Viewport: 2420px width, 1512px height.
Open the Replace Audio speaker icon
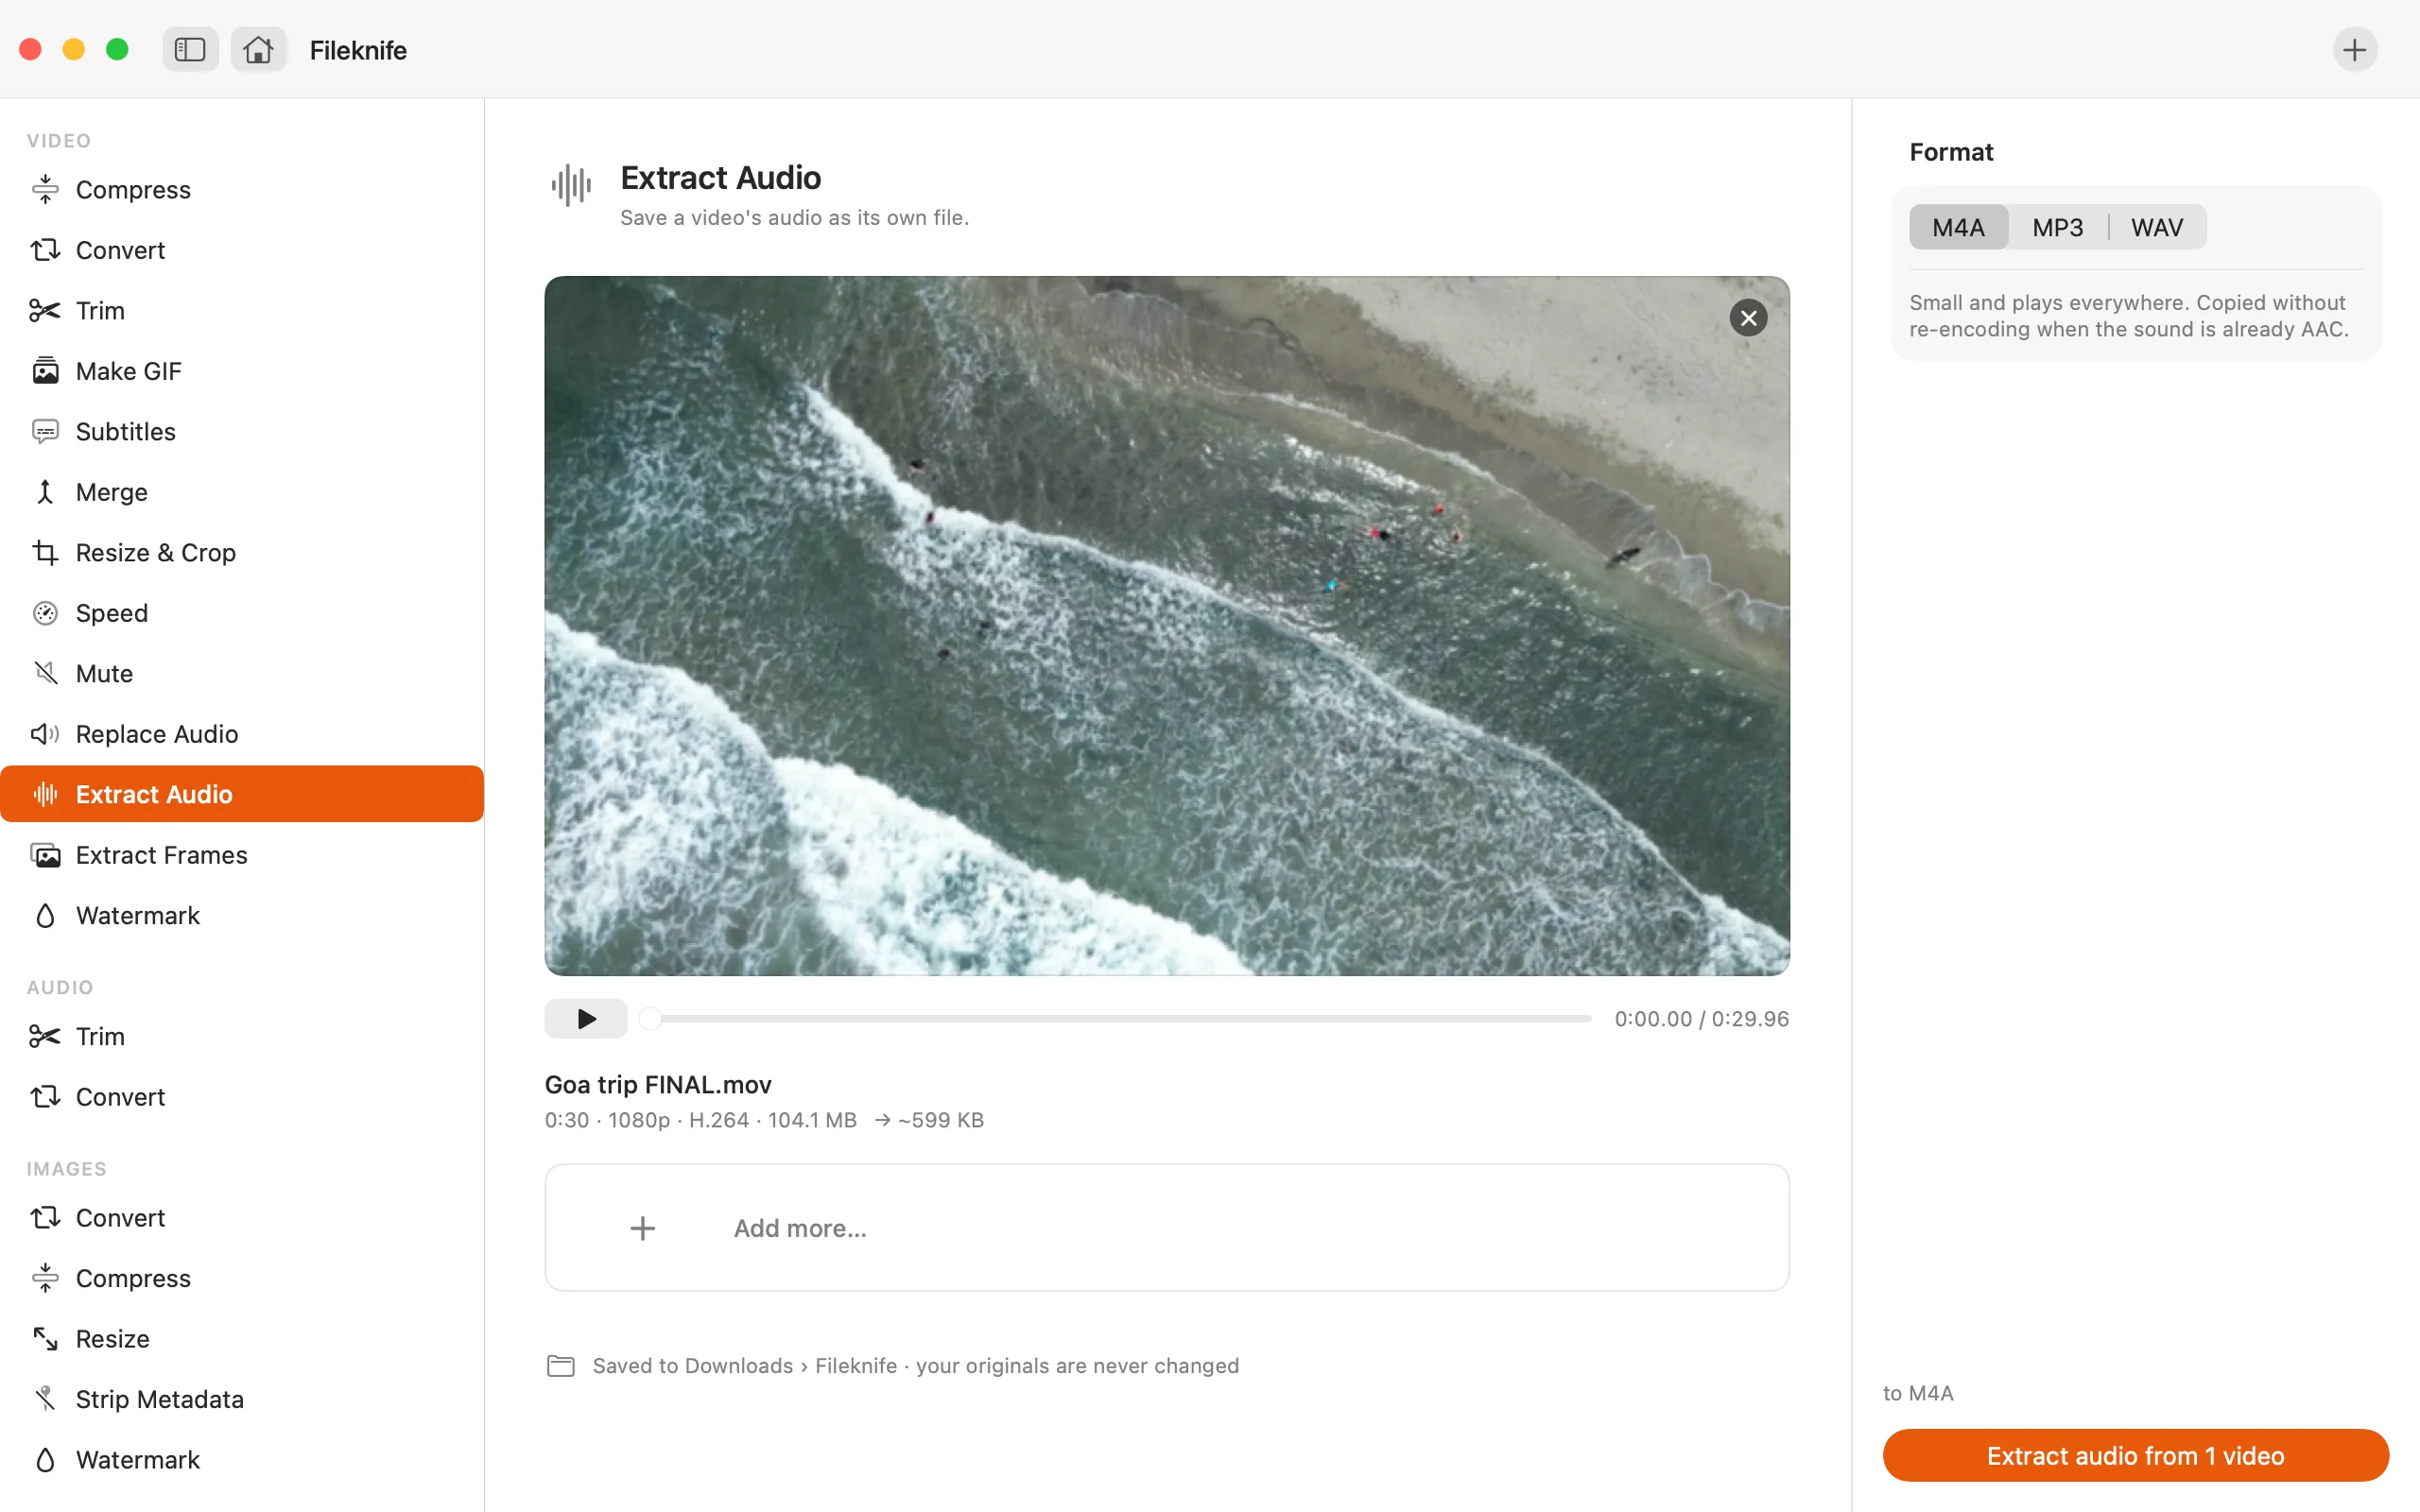pyautogui.click(x=45, y=734)
